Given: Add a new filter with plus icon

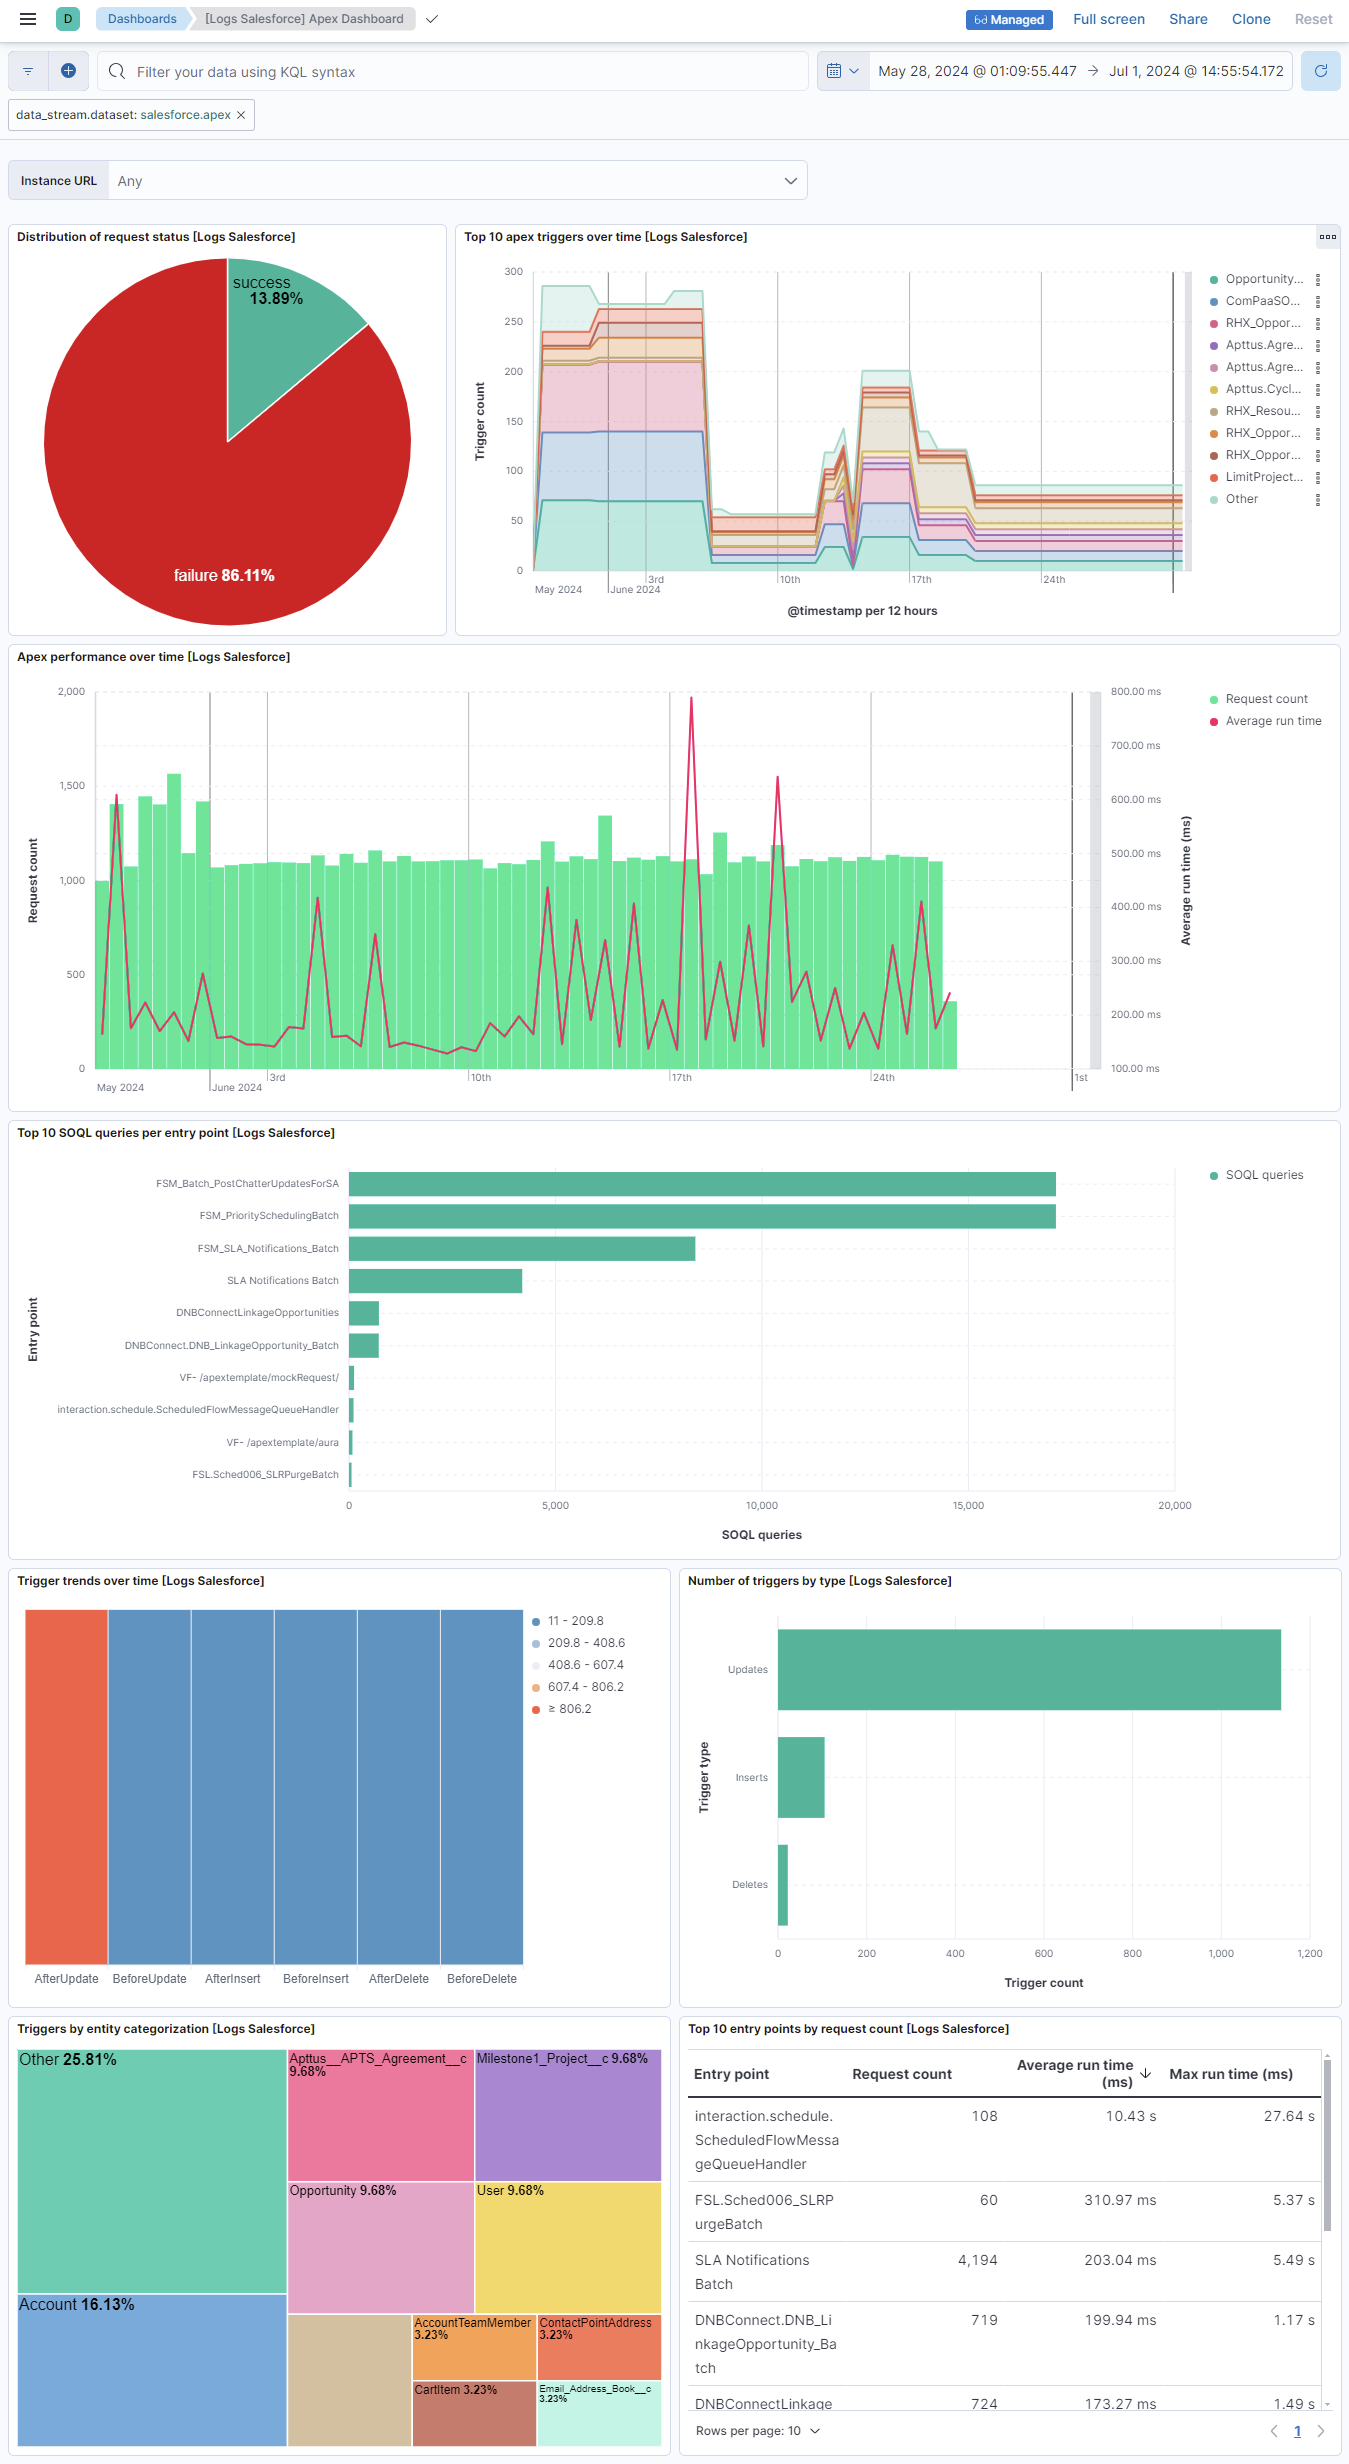Looking at the screenshot, I should point(68,71).
